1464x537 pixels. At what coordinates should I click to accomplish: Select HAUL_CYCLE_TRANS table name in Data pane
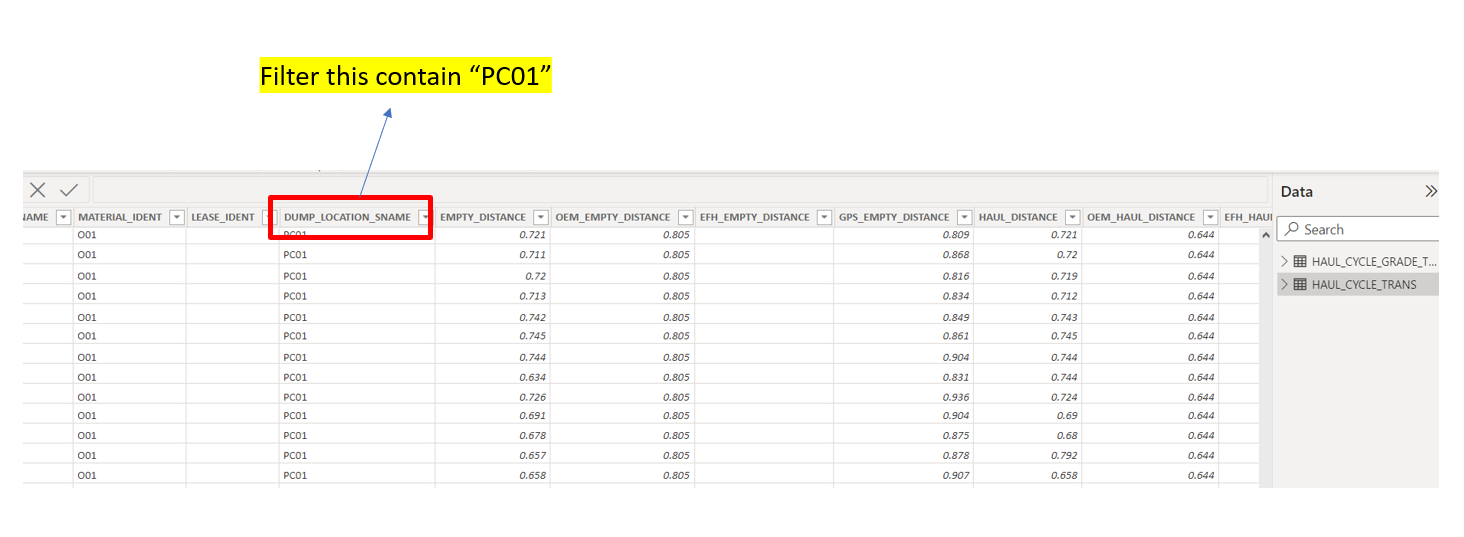pyautogui.click(x=1364, y=284)
